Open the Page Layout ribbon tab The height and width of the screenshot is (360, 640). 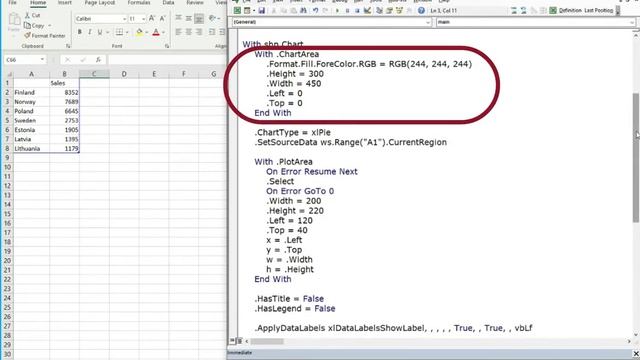coord(100,3)
